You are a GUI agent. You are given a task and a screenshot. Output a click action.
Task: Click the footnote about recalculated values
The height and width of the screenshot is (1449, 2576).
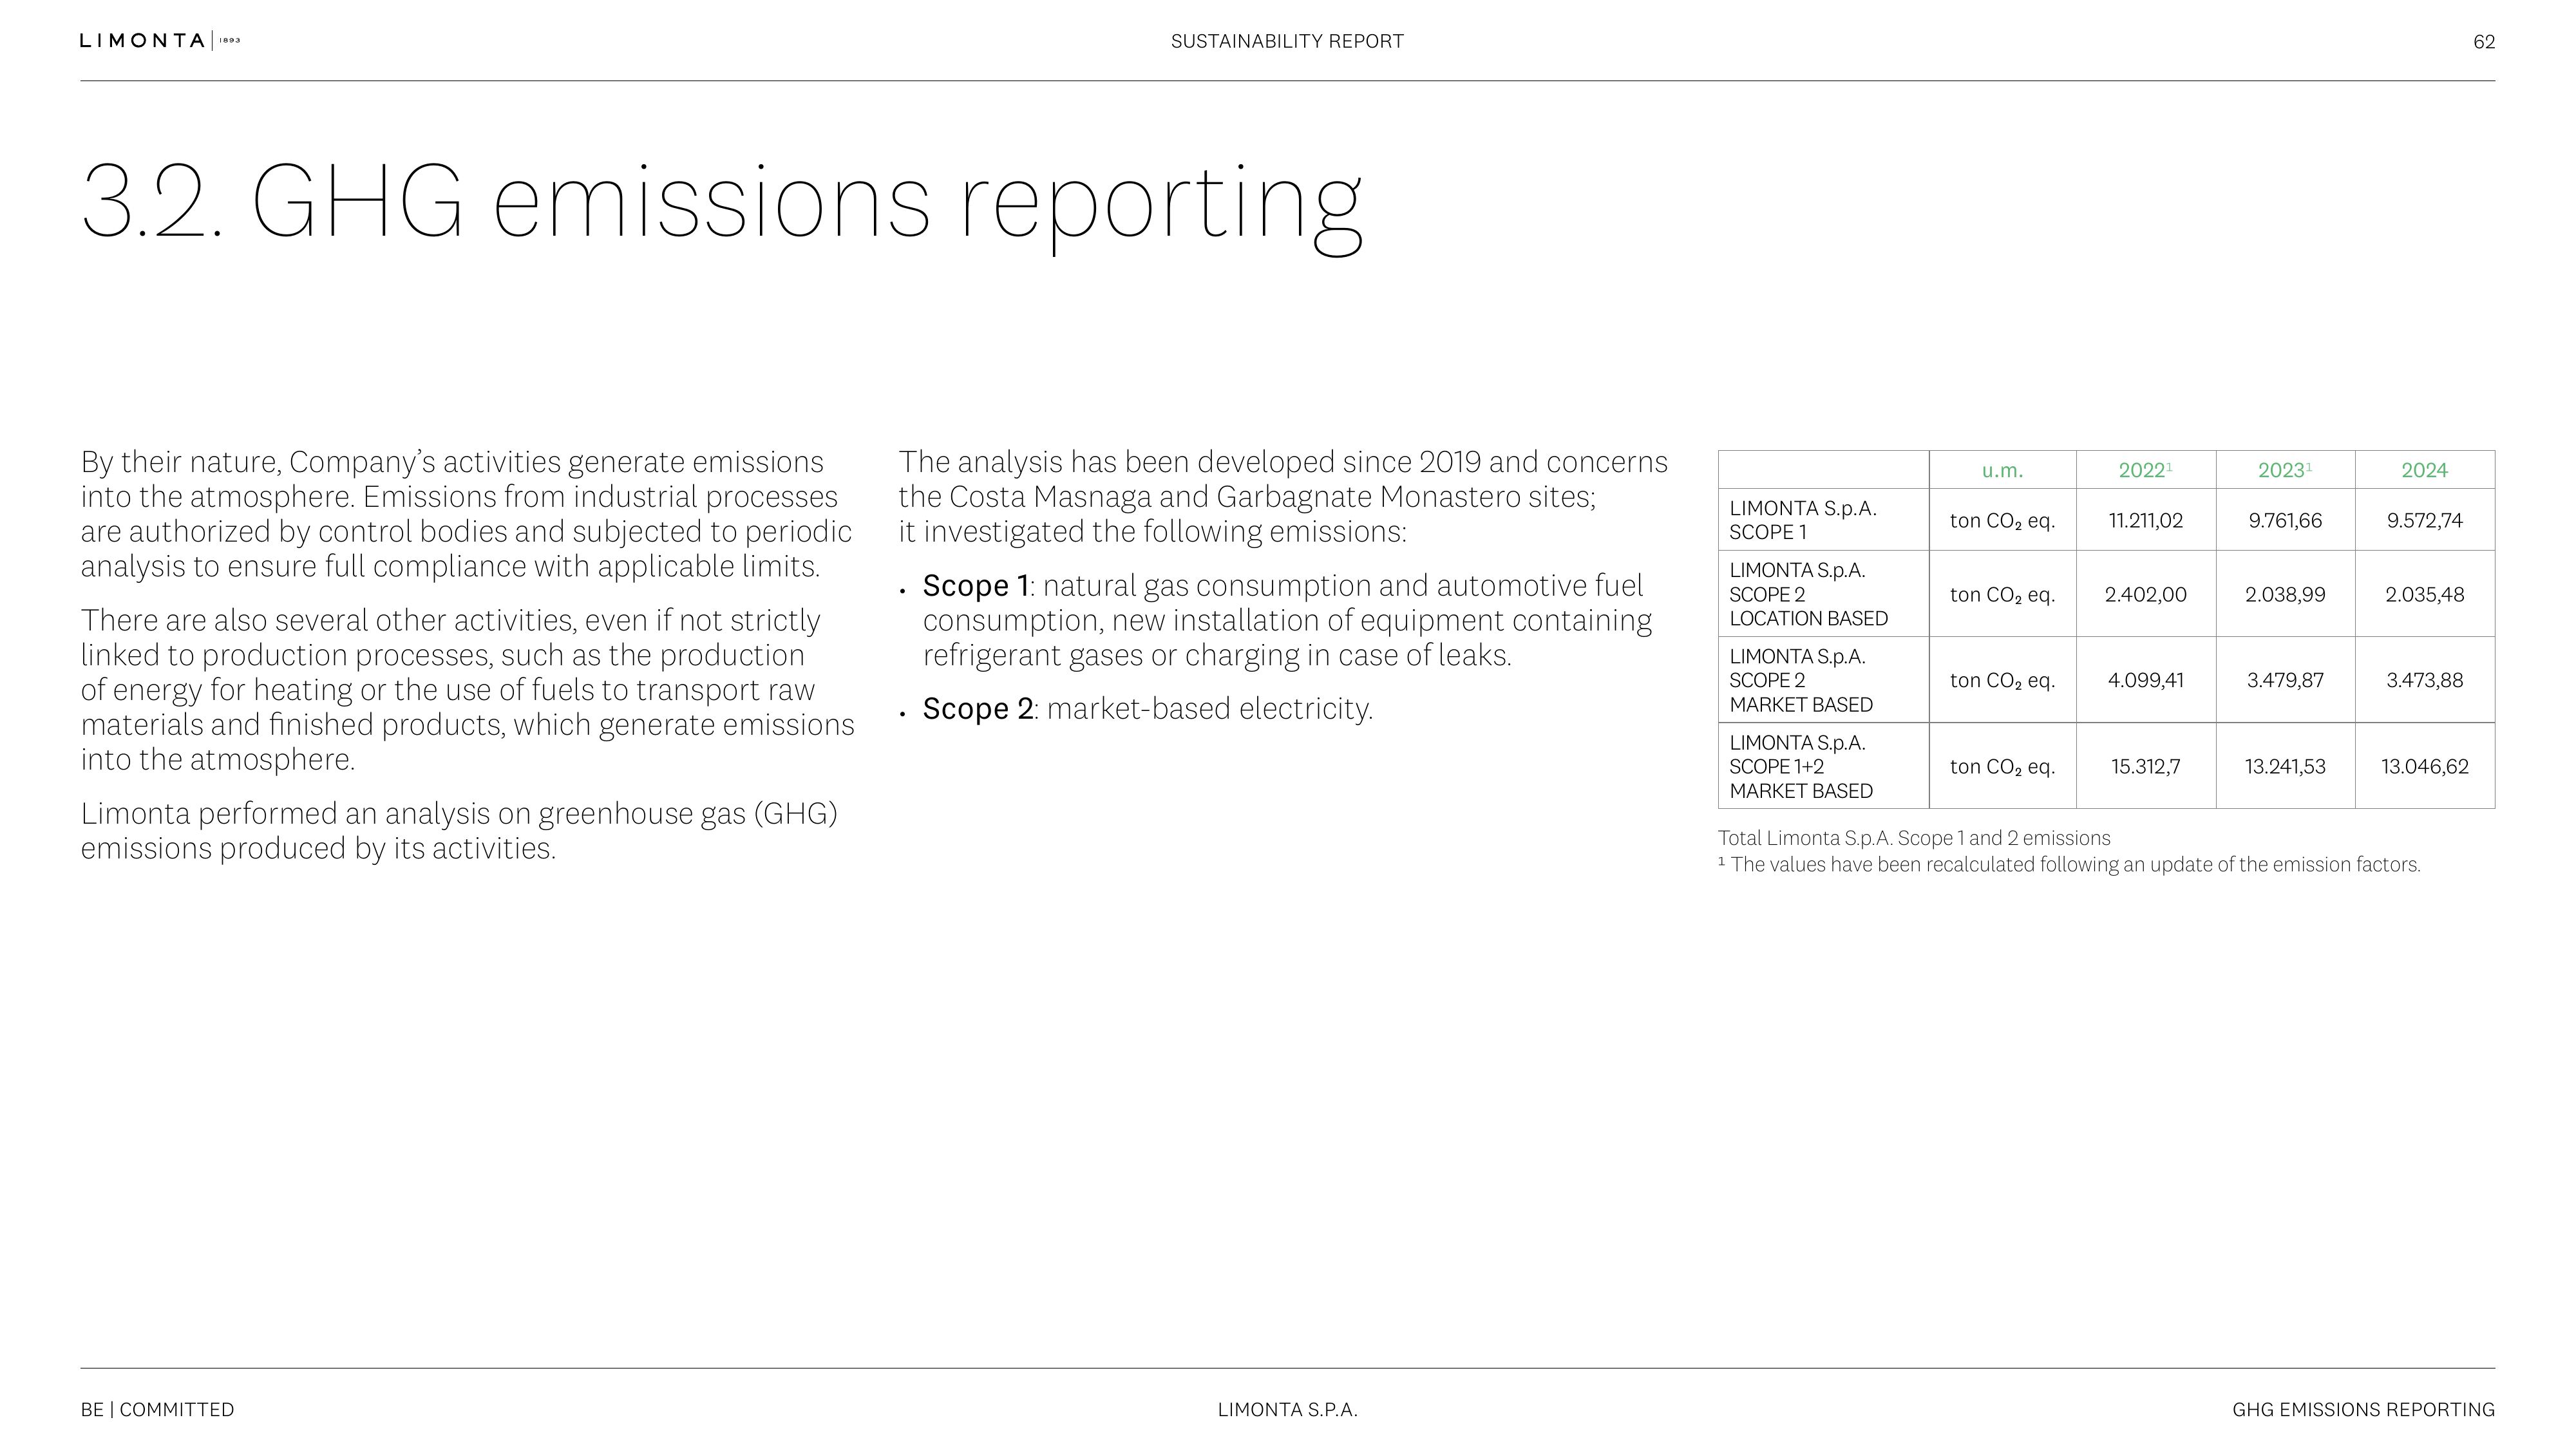click(2069, 864)
